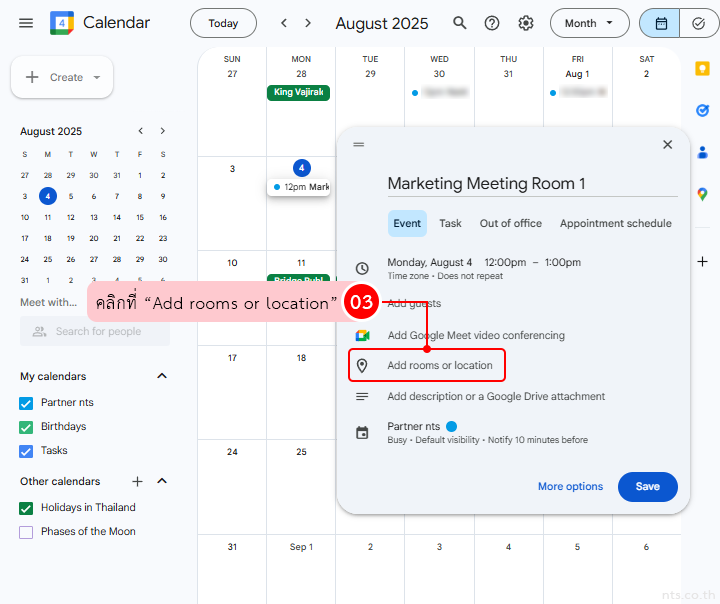Uncheck the Partner nts calendar
720x604 pixels.
click(x=26, y=403)
